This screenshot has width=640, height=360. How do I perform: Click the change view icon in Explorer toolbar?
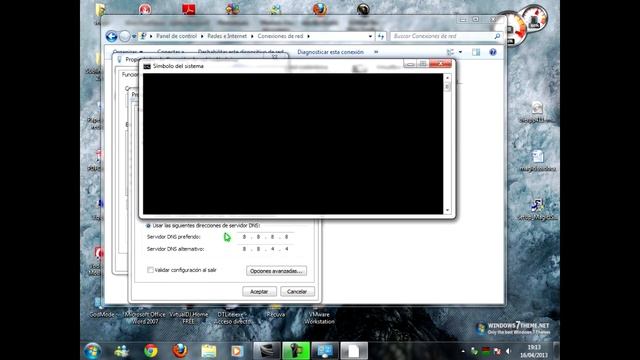451,52
